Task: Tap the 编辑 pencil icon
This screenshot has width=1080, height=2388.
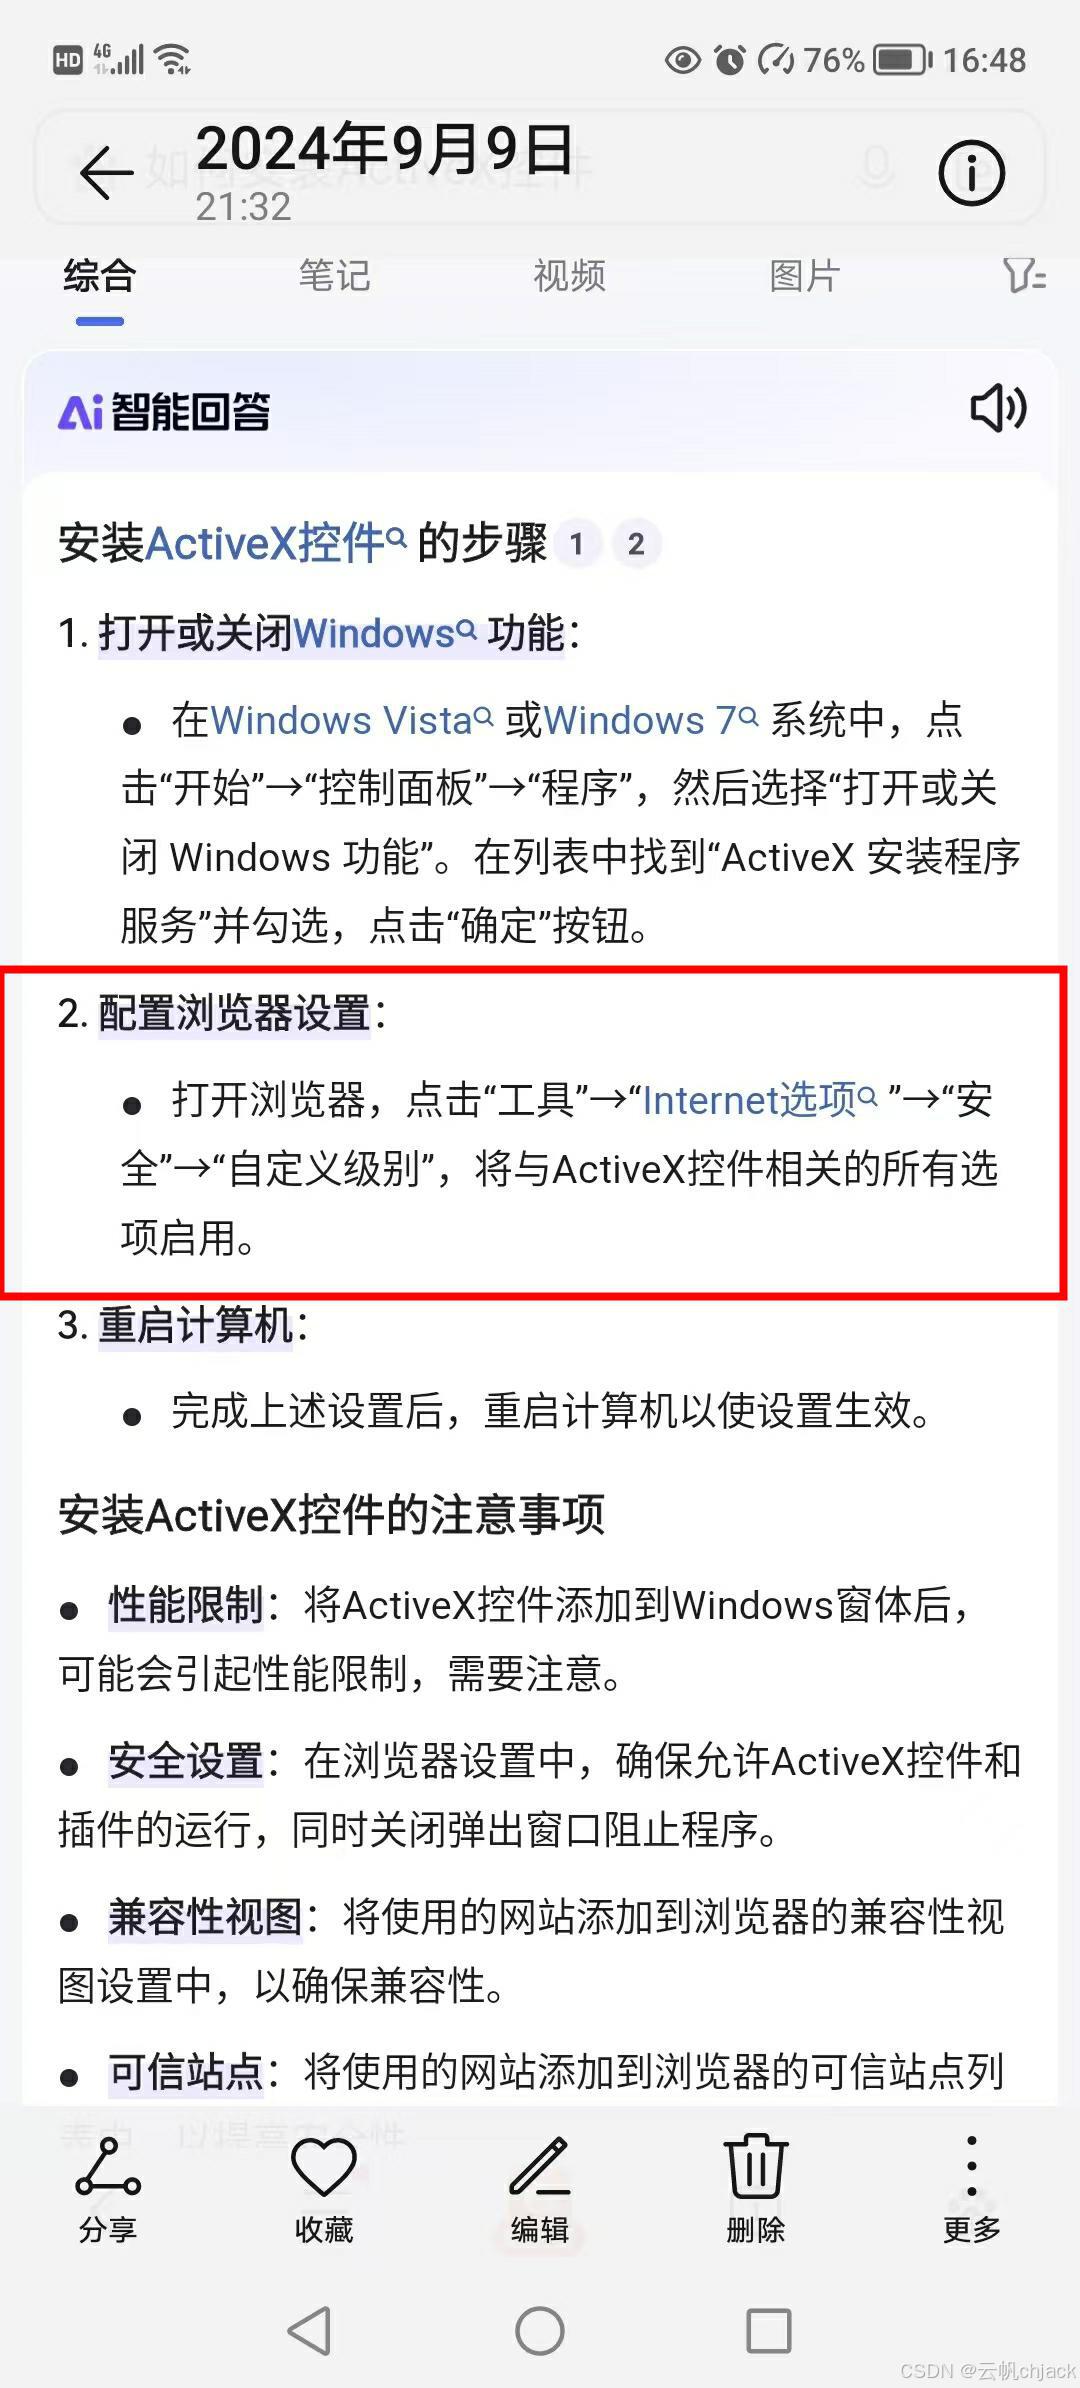Action: [x=540, y=2190]
